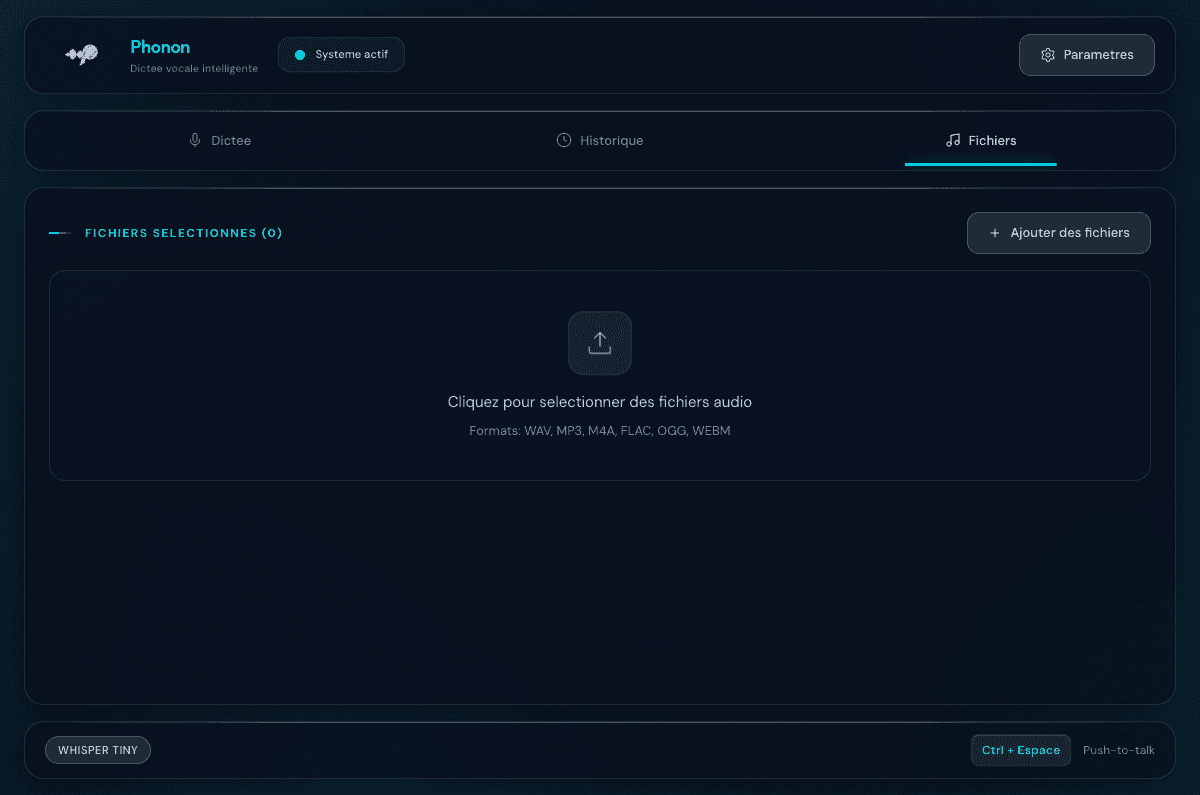Toggle the Ctrl + Espace push-to-talk shortcut

[x=1021, y=749]
